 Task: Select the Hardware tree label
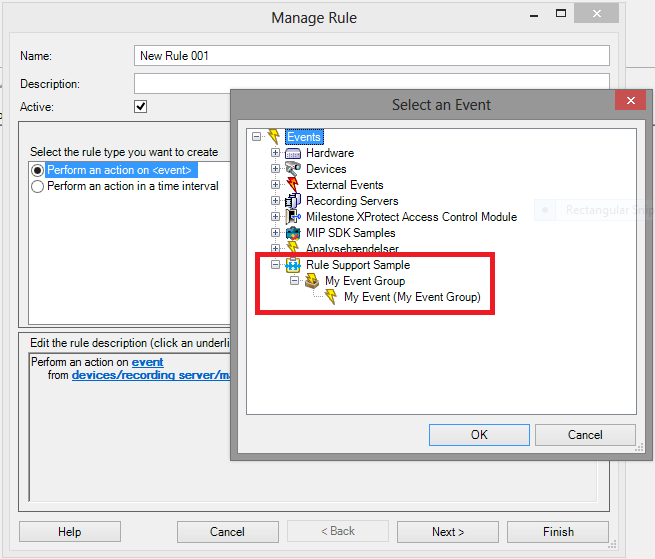[x=330, y=153]
